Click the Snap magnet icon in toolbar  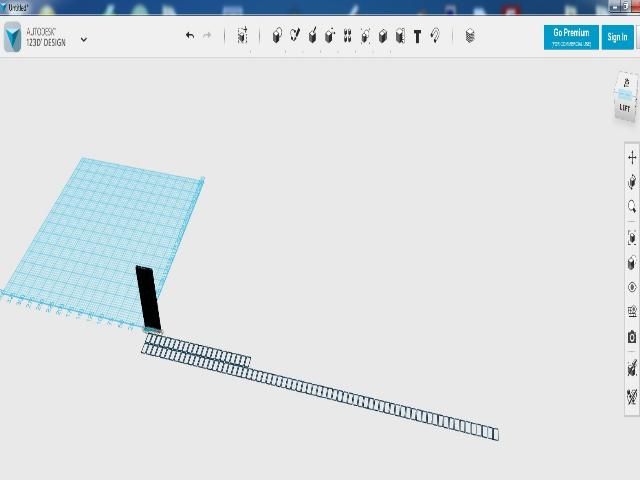(x=435, y=36)
